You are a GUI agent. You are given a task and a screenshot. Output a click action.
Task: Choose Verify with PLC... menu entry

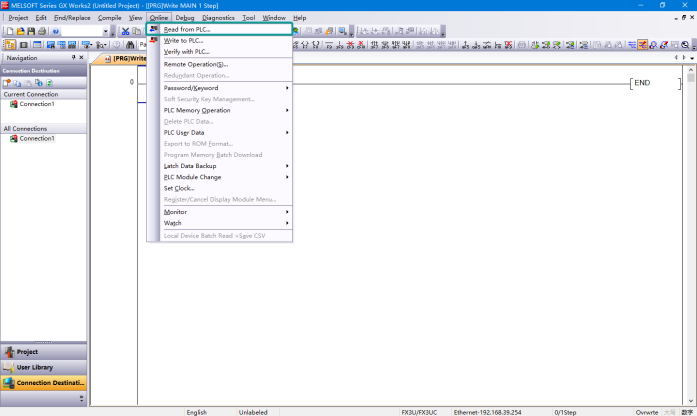(x=219, y=52)
